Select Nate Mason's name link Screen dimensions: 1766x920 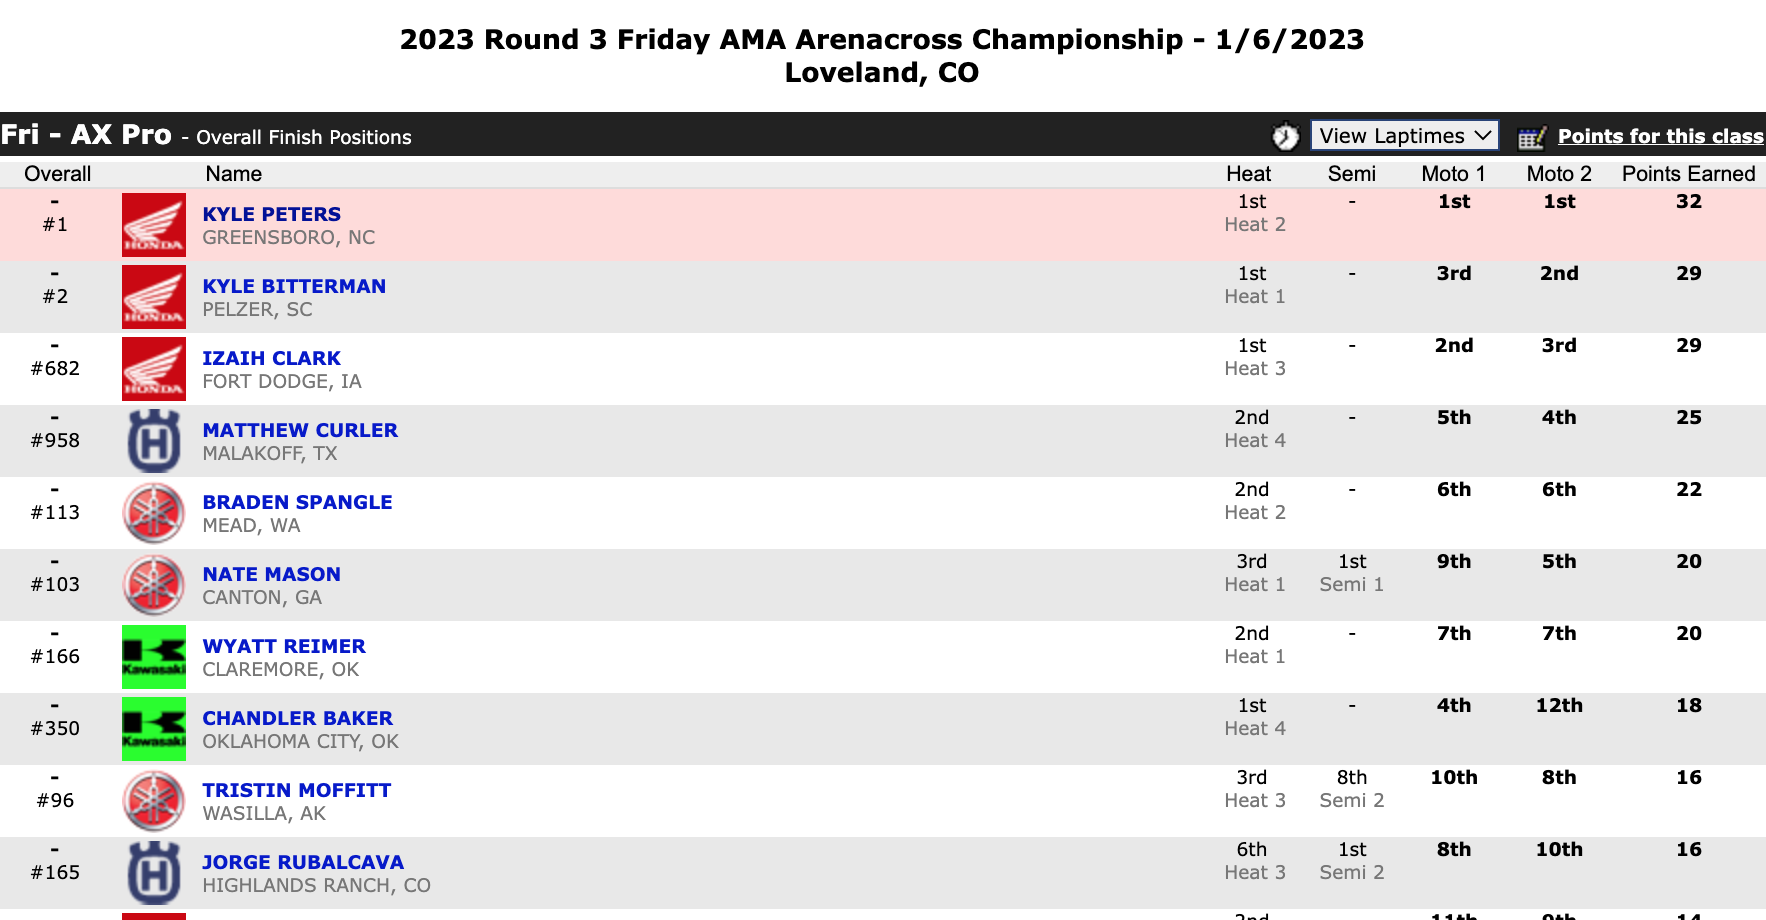click(x=271, y=574)
